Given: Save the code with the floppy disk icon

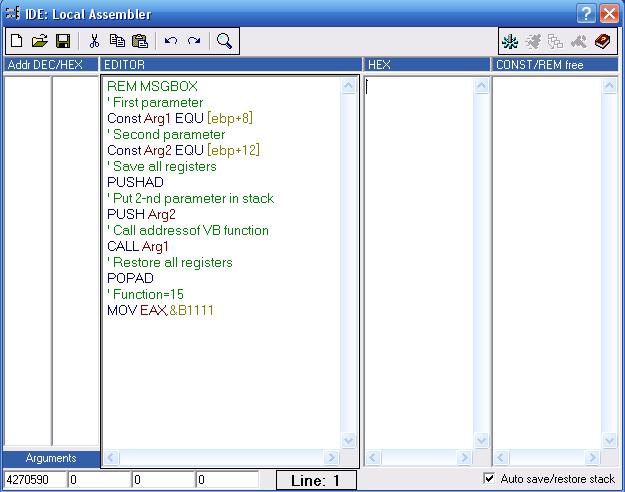Looking at the screenshot, I should click(x=63, y=41).
